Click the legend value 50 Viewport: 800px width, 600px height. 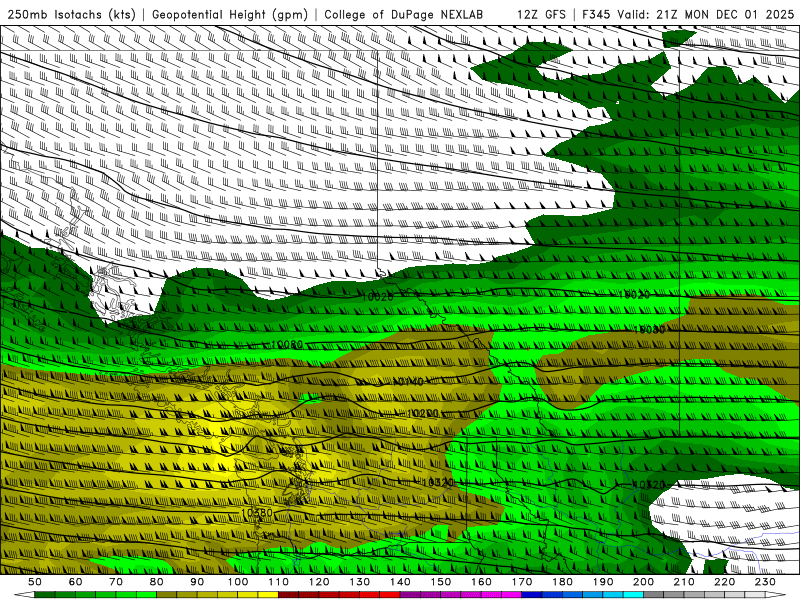pos(35,582)
